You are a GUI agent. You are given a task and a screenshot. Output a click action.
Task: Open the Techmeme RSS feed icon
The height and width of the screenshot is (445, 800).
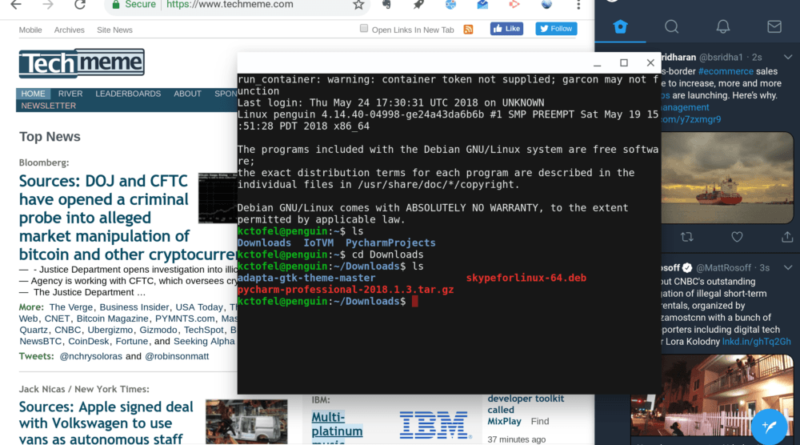click(468, 30)
